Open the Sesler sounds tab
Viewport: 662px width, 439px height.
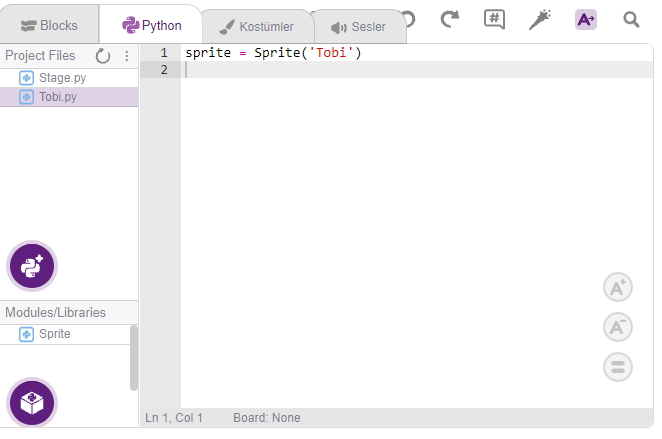pos(358,27)
